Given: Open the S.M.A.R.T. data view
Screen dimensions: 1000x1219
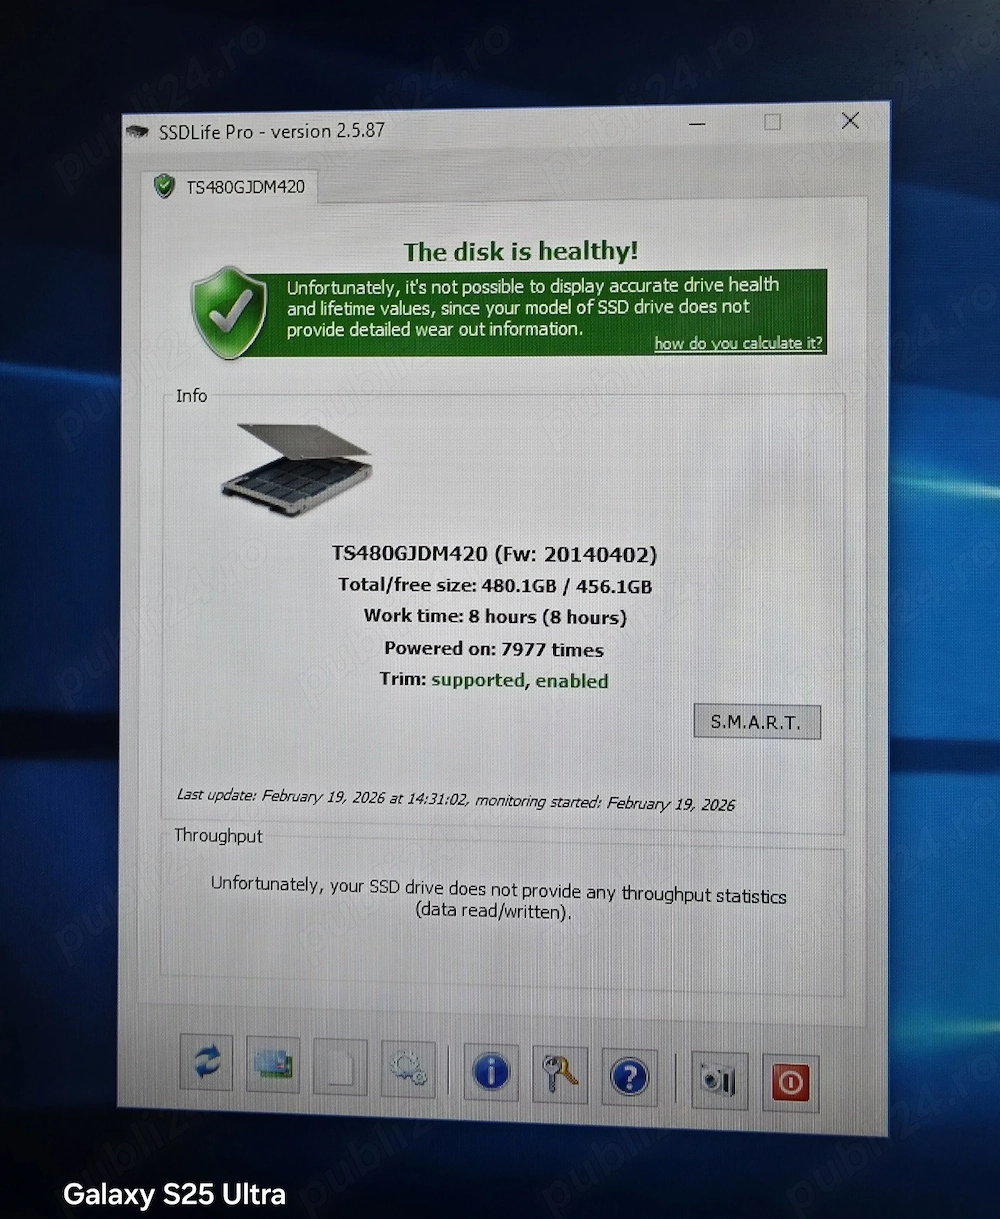Looking at the screenshot, I should click(757, 721).
